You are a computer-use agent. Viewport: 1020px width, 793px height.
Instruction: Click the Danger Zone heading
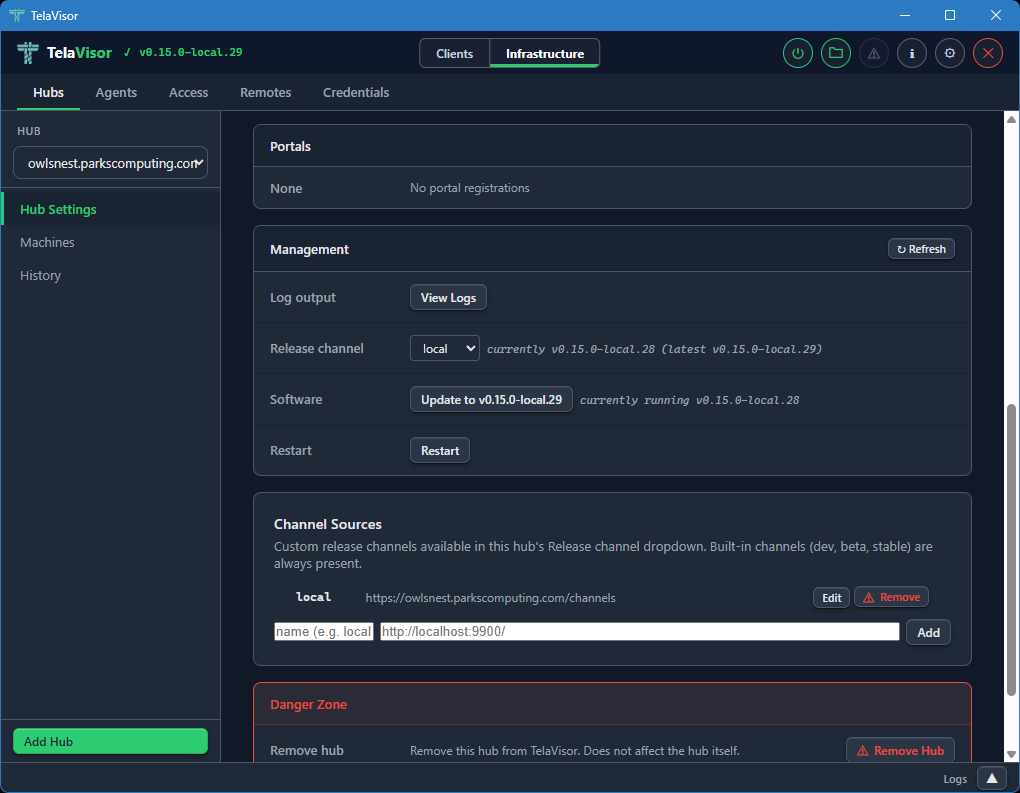(308, 705)
